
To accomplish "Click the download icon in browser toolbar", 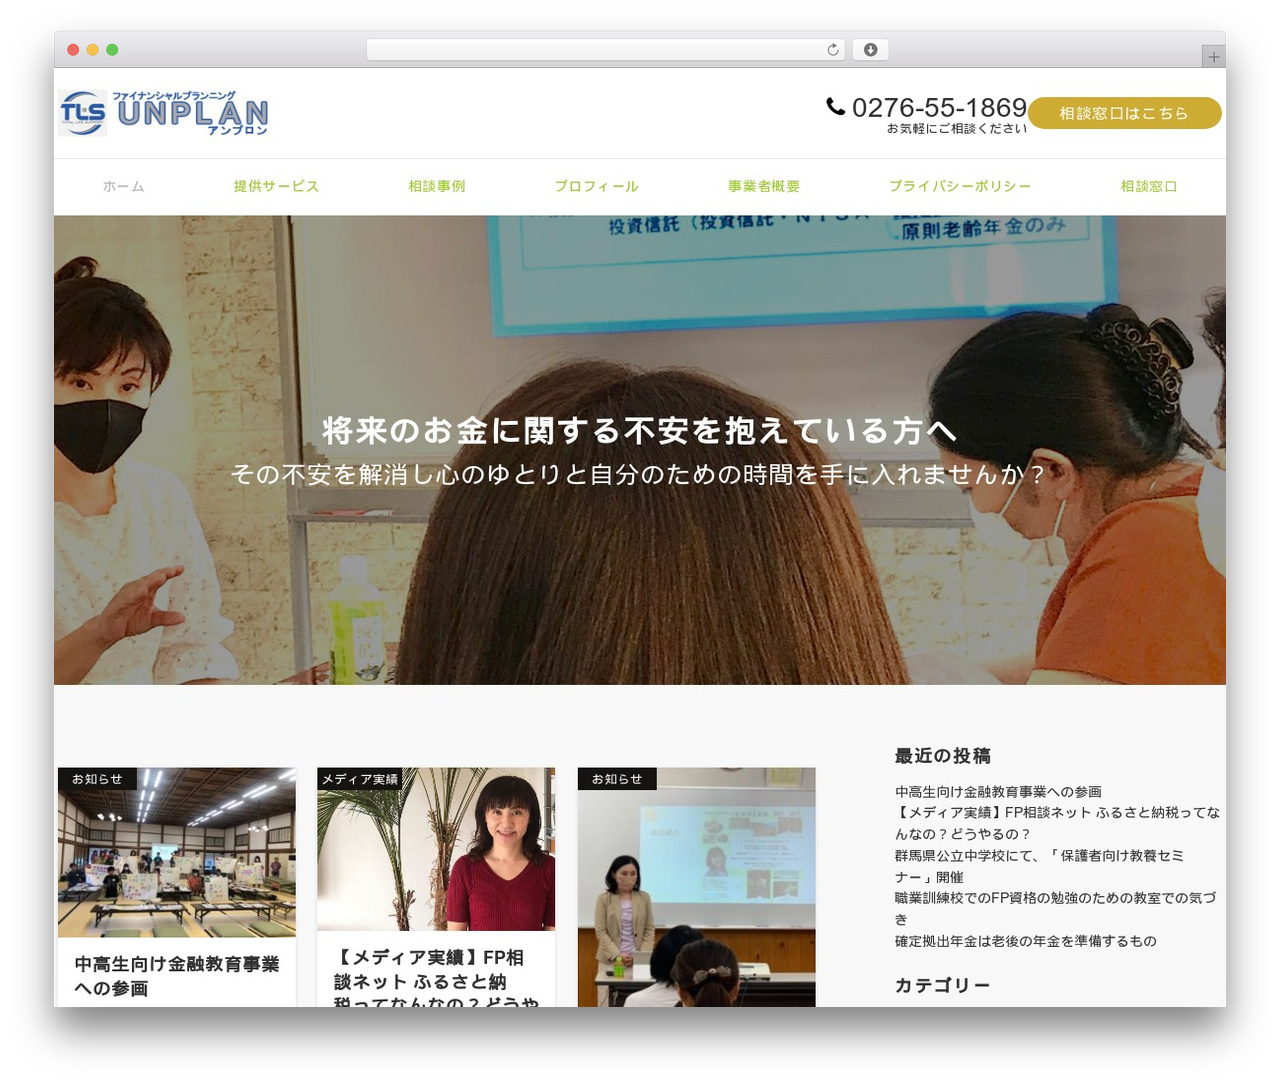I will pos(870,50).
